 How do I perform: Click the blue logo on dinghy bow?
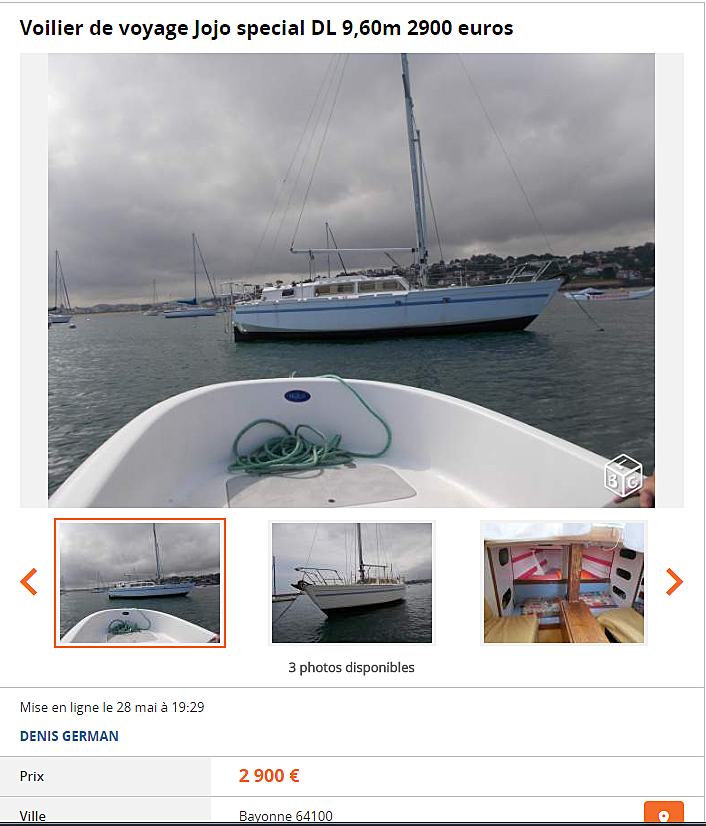click(x=297, y=396)
